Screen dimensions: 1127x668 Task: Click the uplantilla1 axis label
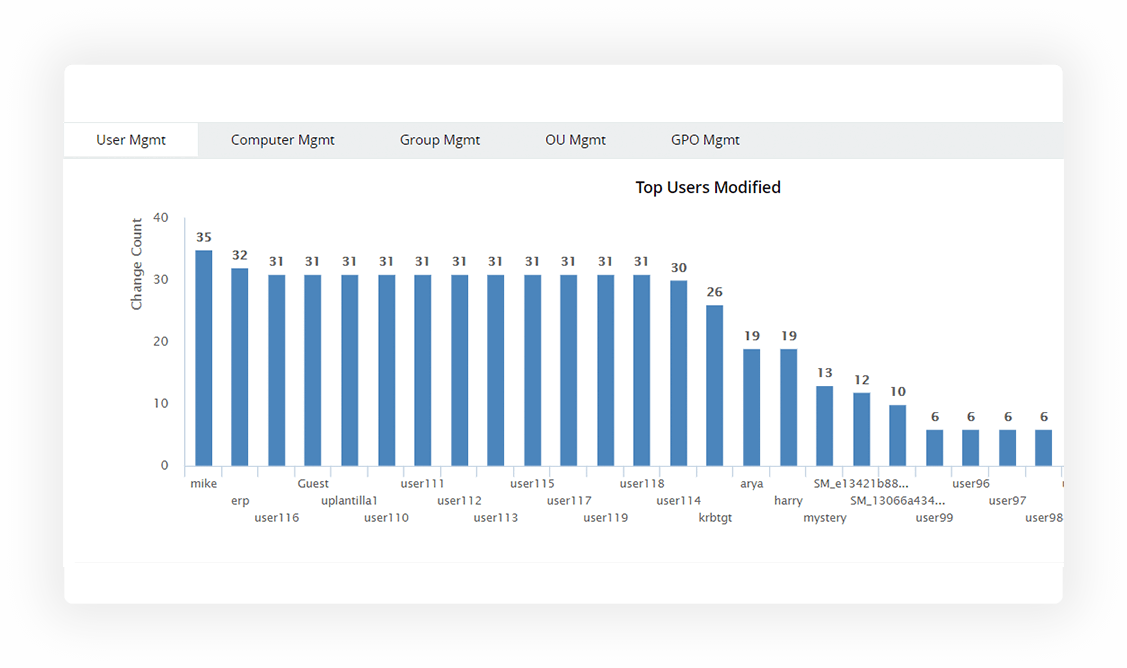(350, 501)
